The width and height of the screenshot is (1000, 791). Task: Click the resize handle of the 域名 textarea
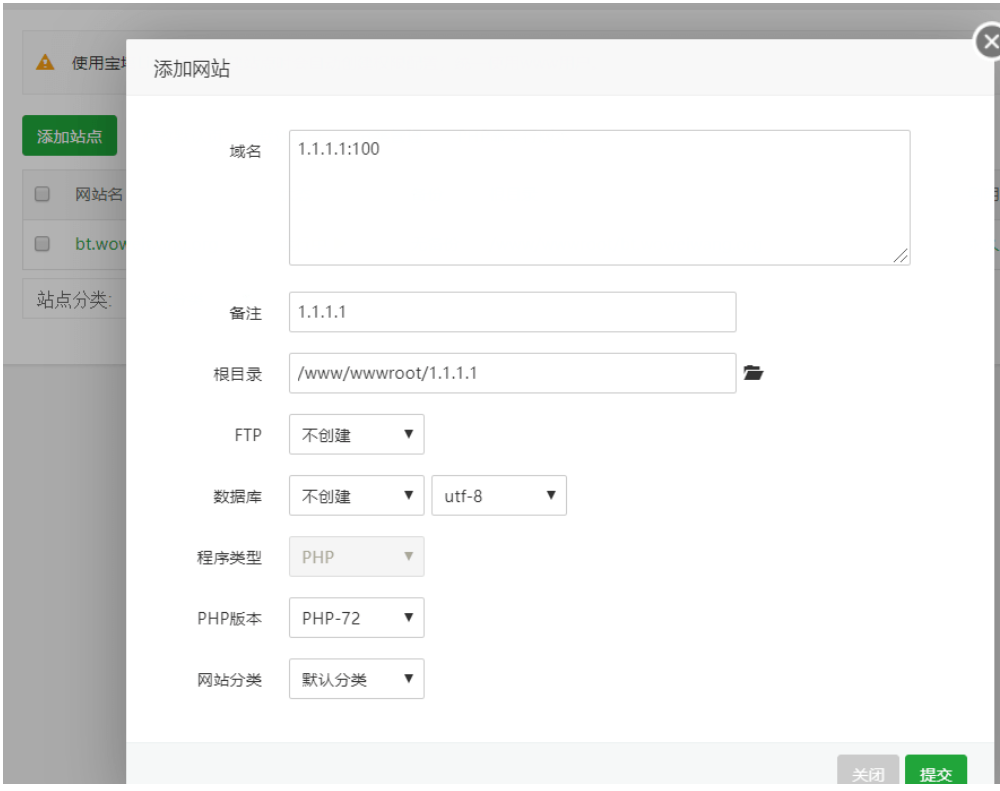[x=901, y=256]
